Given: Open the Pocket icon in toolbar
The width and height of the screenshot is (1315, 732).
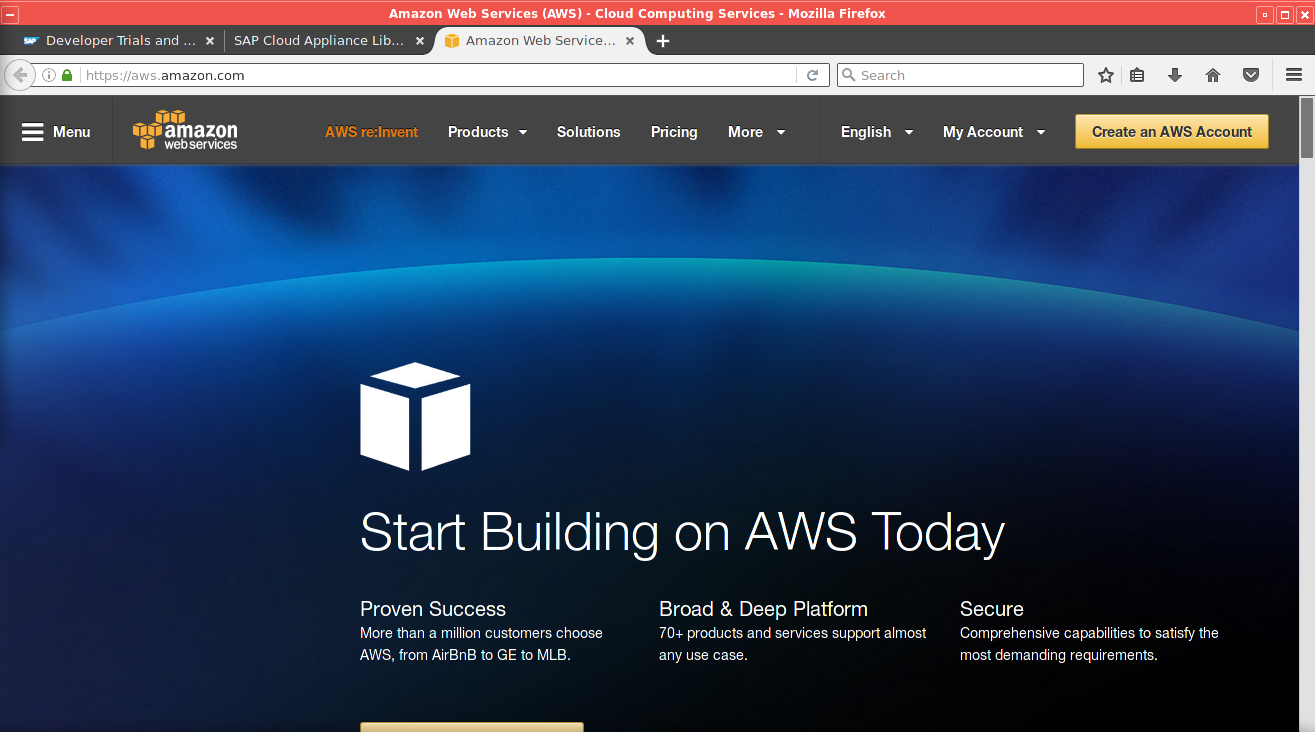Looking at the screenshot, I should [1251, 75].
